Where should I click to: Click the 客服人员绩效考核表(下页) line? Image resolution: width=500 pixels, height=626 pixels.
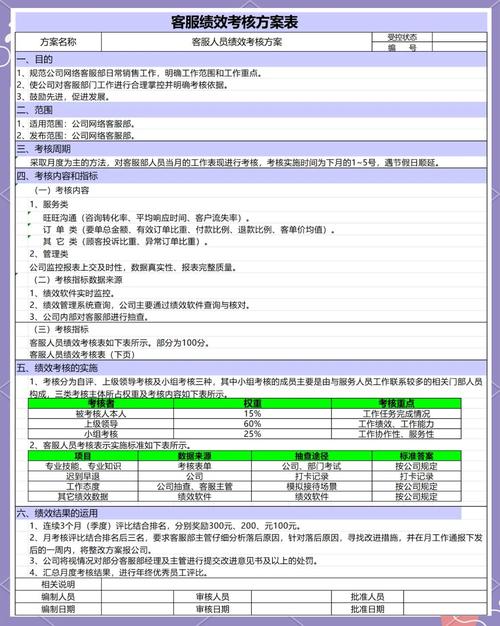click(82, 355)
